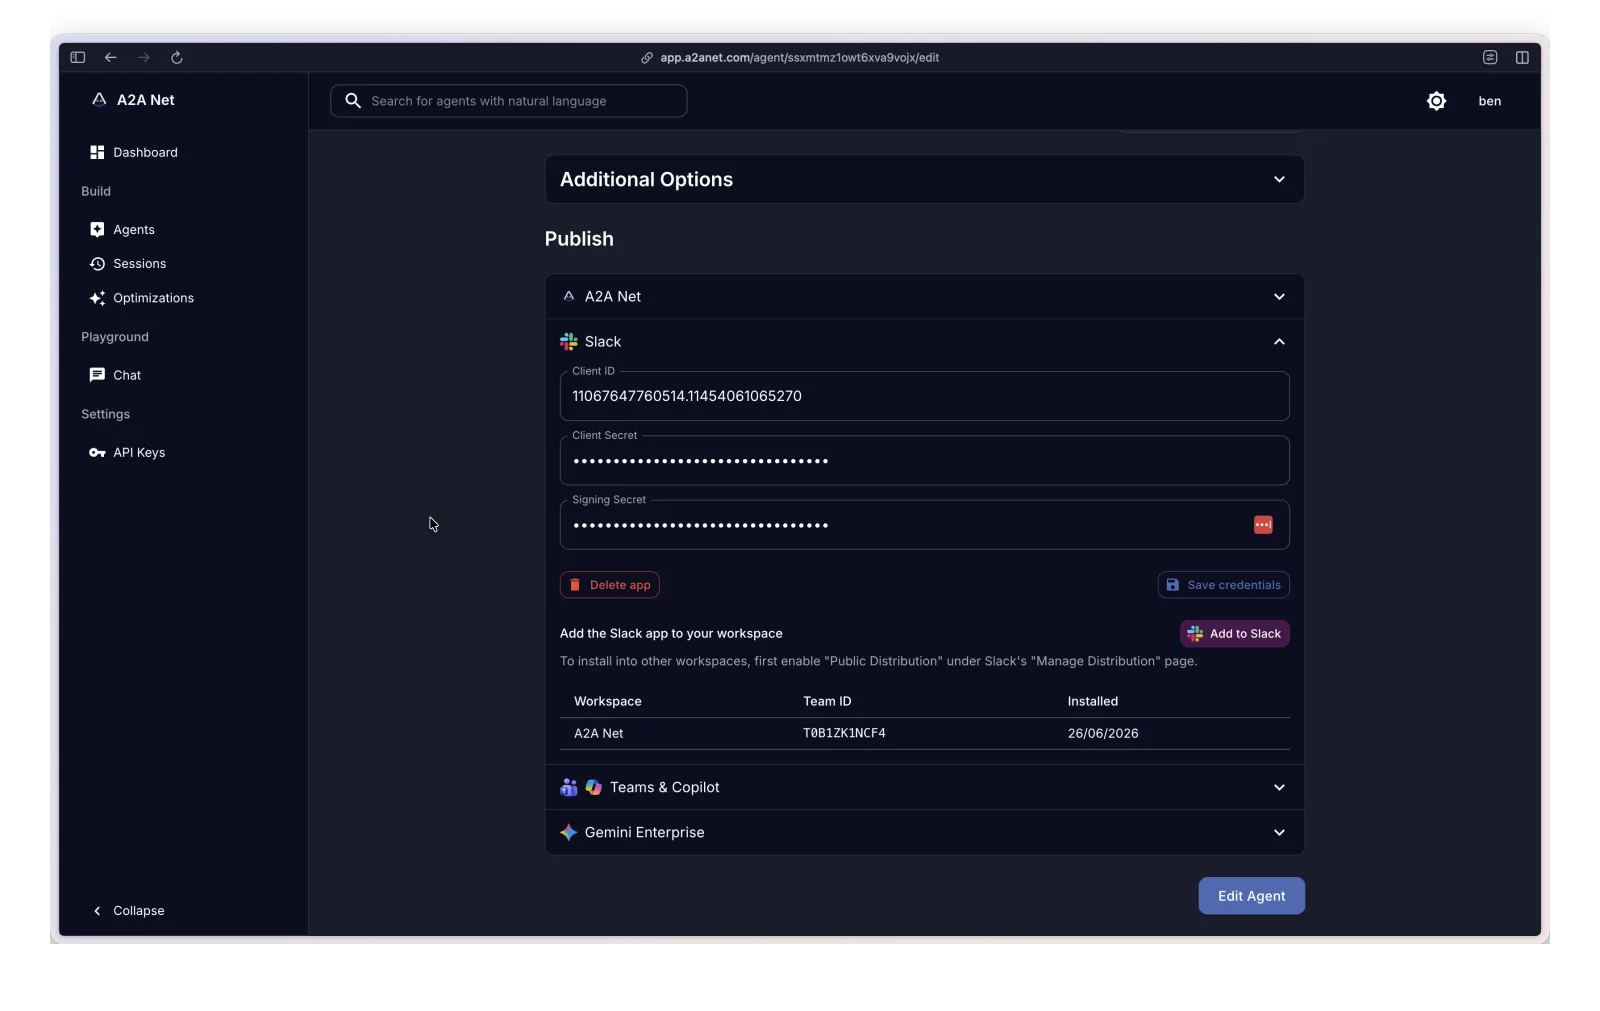Click the Team ID T0B1ZK1NCF4 cell
The width and height of the screenshot is (1600, 1011).
point(844,734)
